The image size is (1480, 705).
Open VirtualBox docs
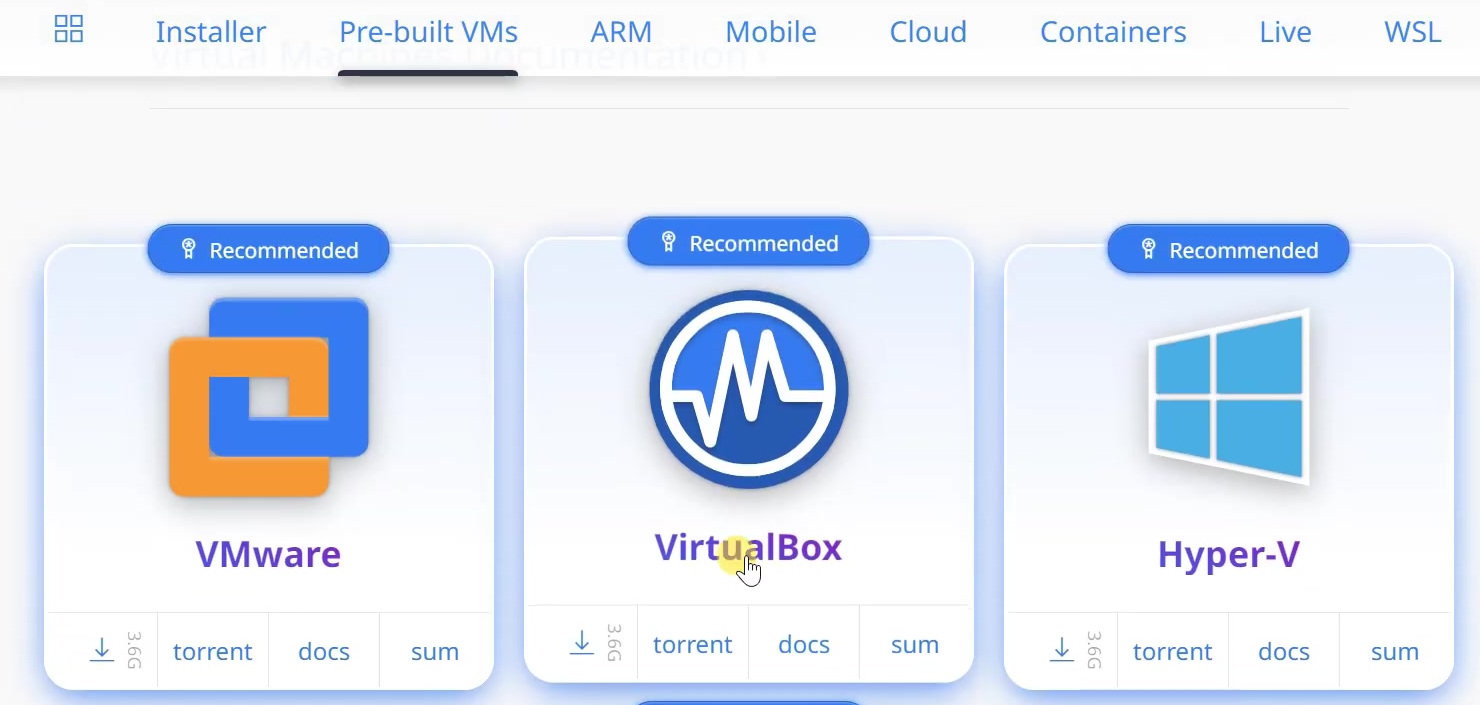804,645
